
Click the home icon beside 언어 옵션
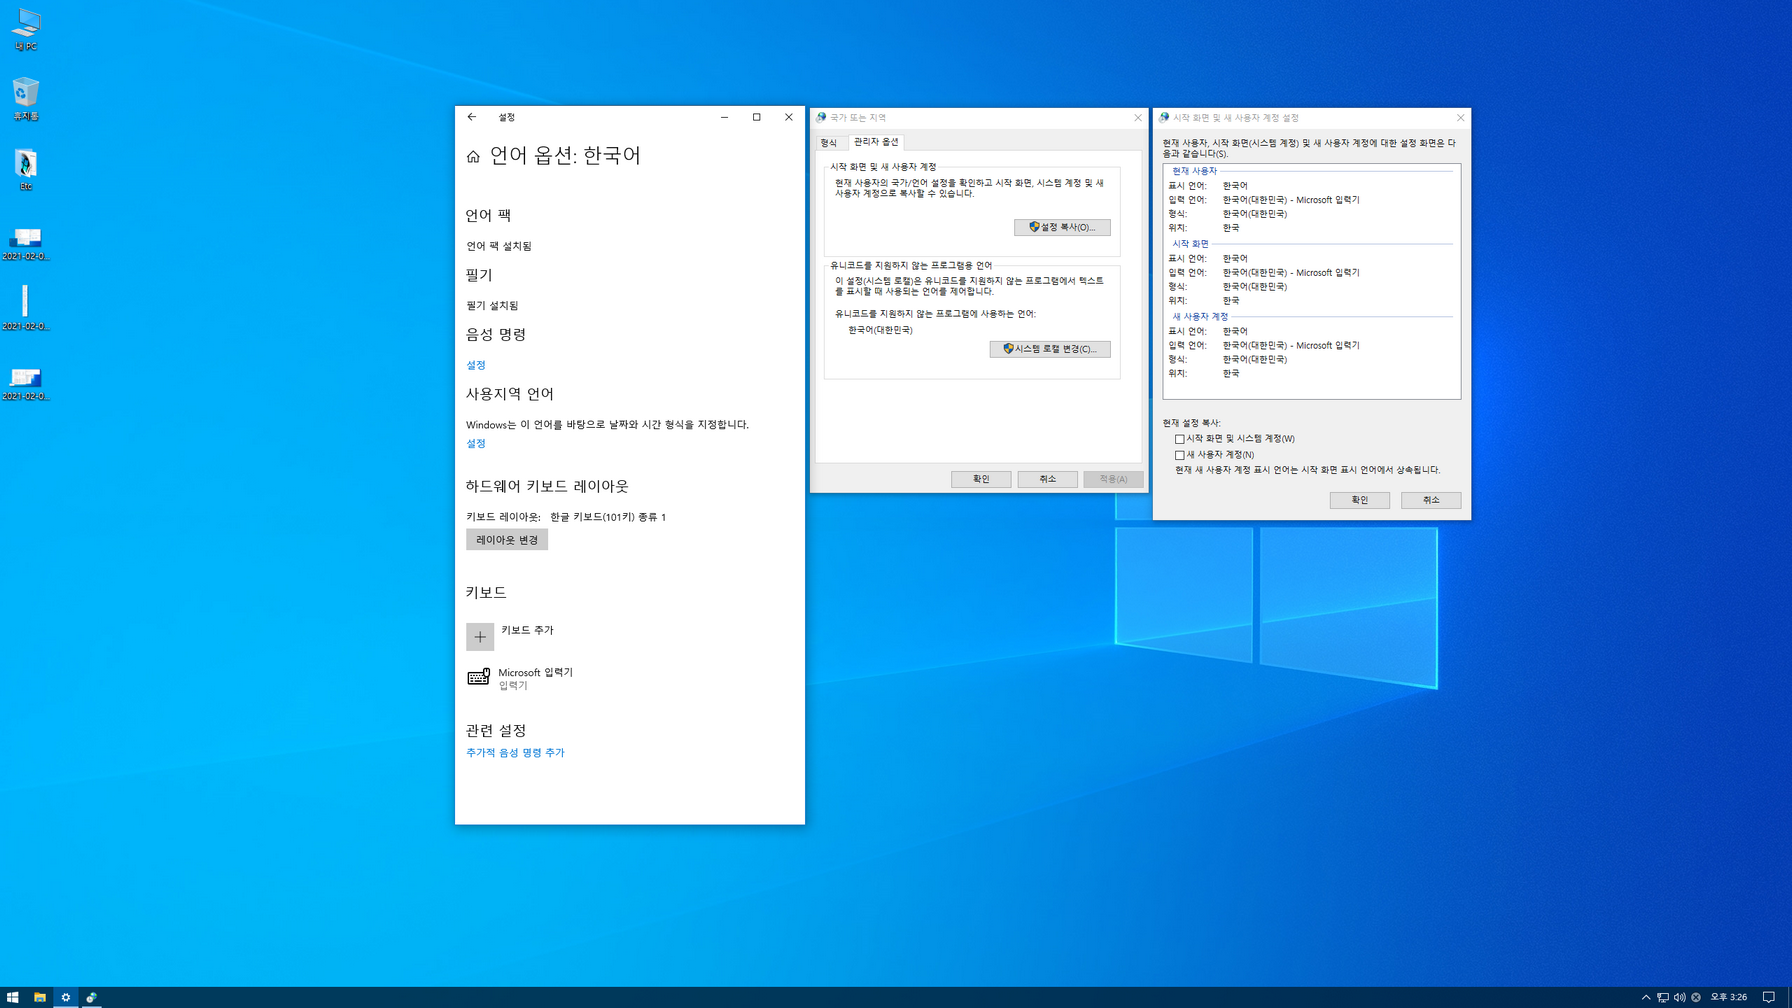473,156
